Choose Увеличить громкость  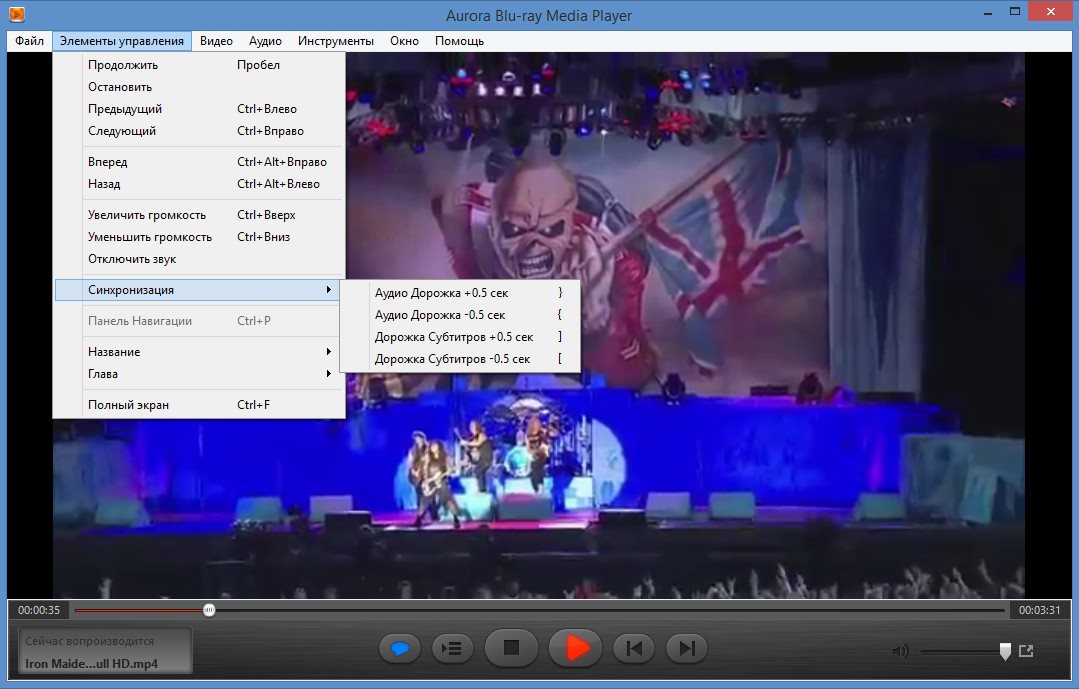pyautogui.click(x=199, y=215)
